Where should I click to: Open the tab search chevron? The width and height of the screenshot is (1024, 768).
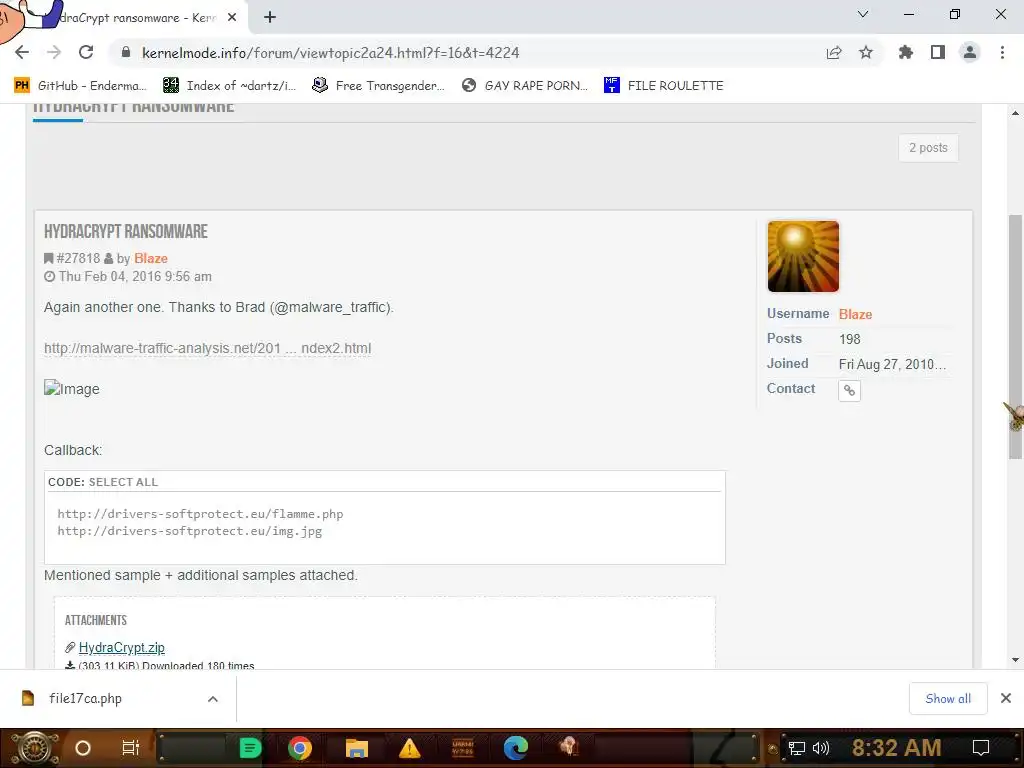tap(863, 14)
